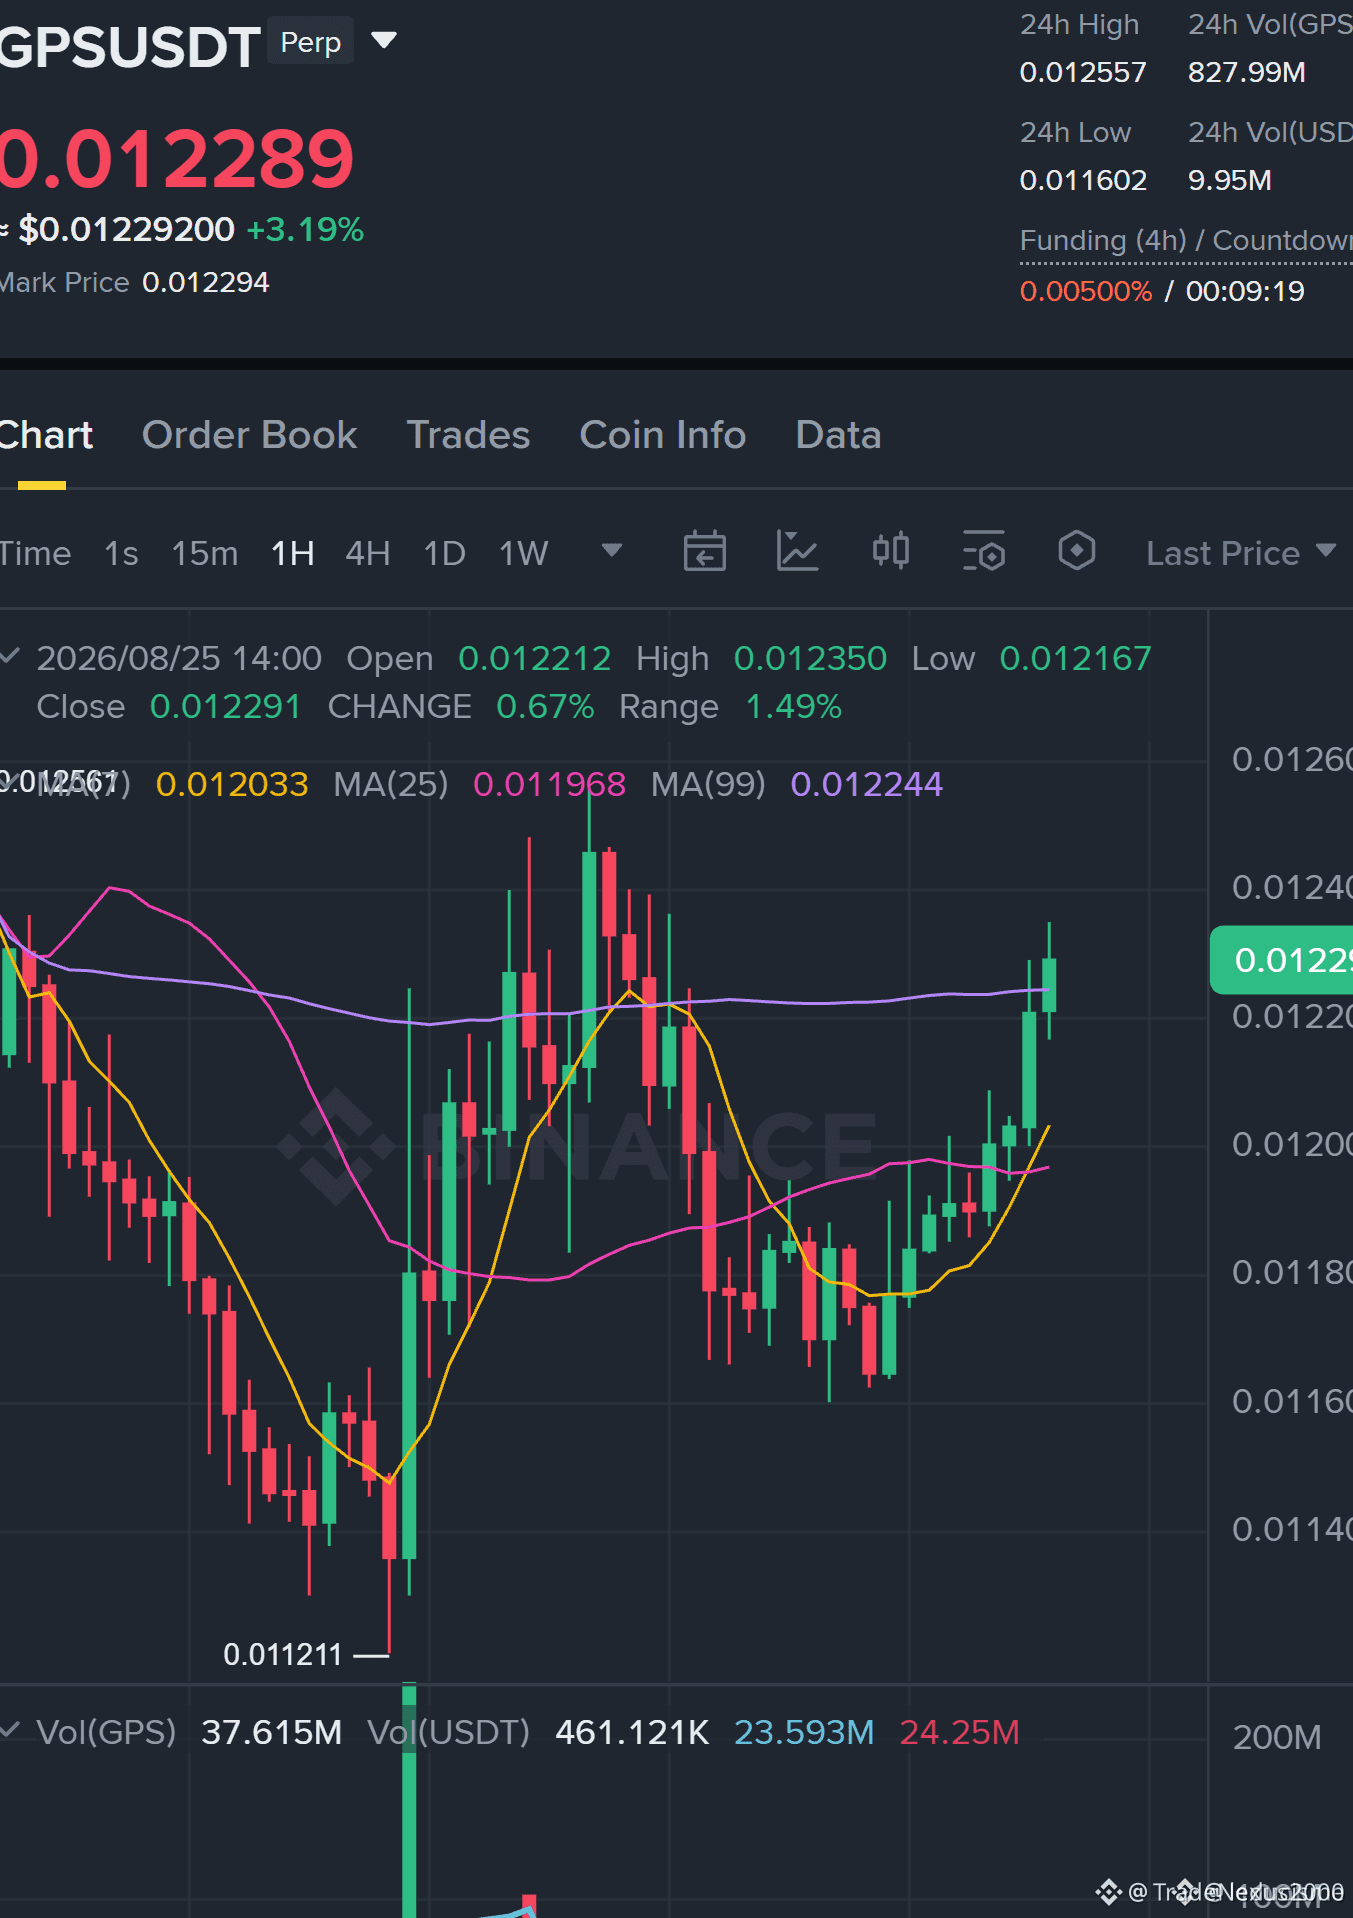
Task: Open the chart display settings list icon
Action: tap(983, 551)
